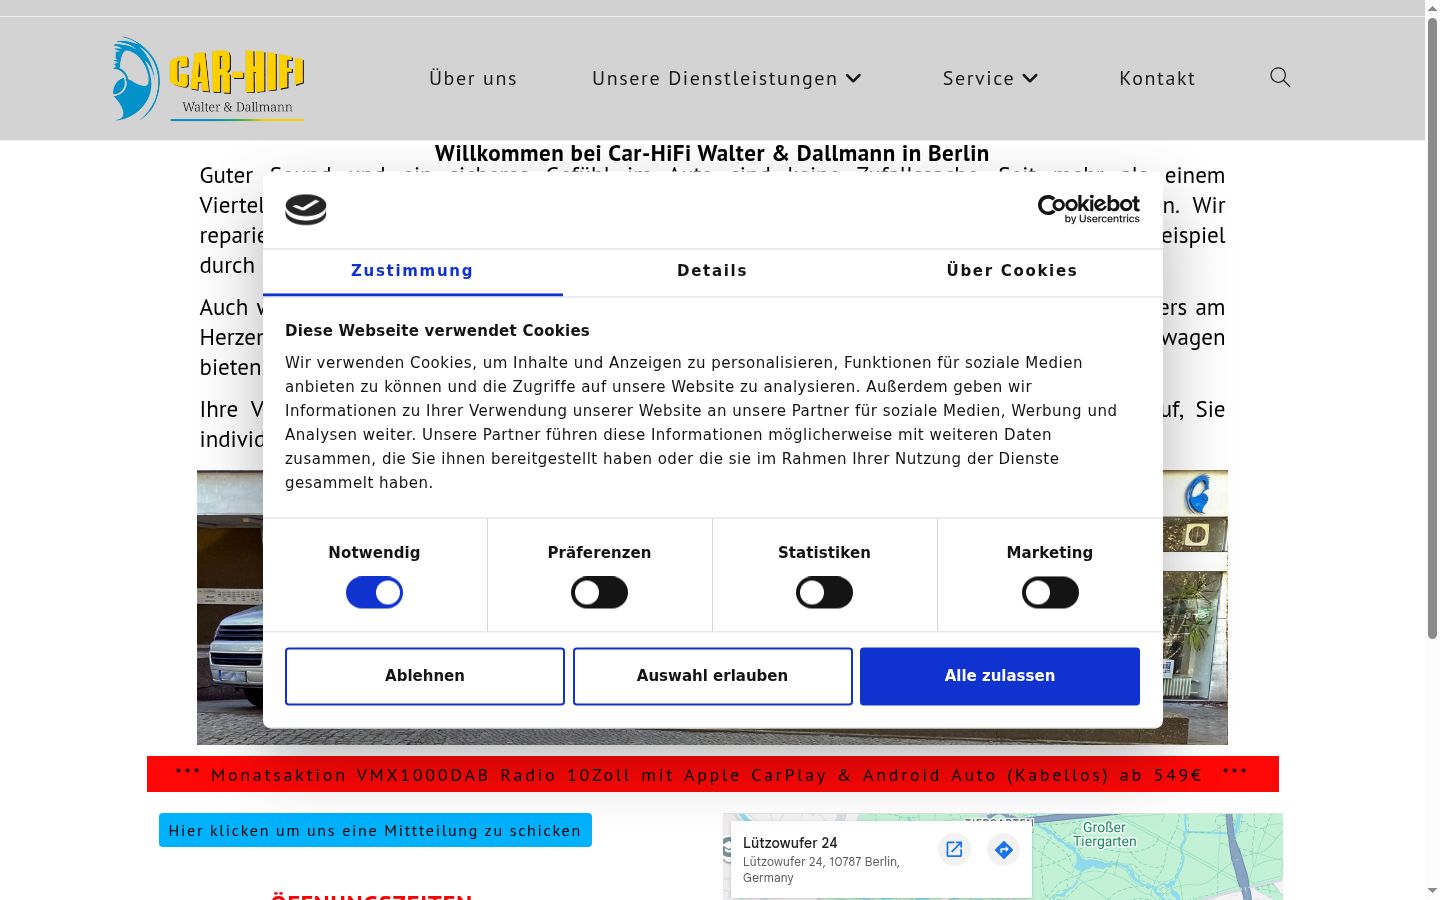Click the Car-HiFi Walter & Dallmann logo
The image size is (1440, 900).
[x=208, y=79]
